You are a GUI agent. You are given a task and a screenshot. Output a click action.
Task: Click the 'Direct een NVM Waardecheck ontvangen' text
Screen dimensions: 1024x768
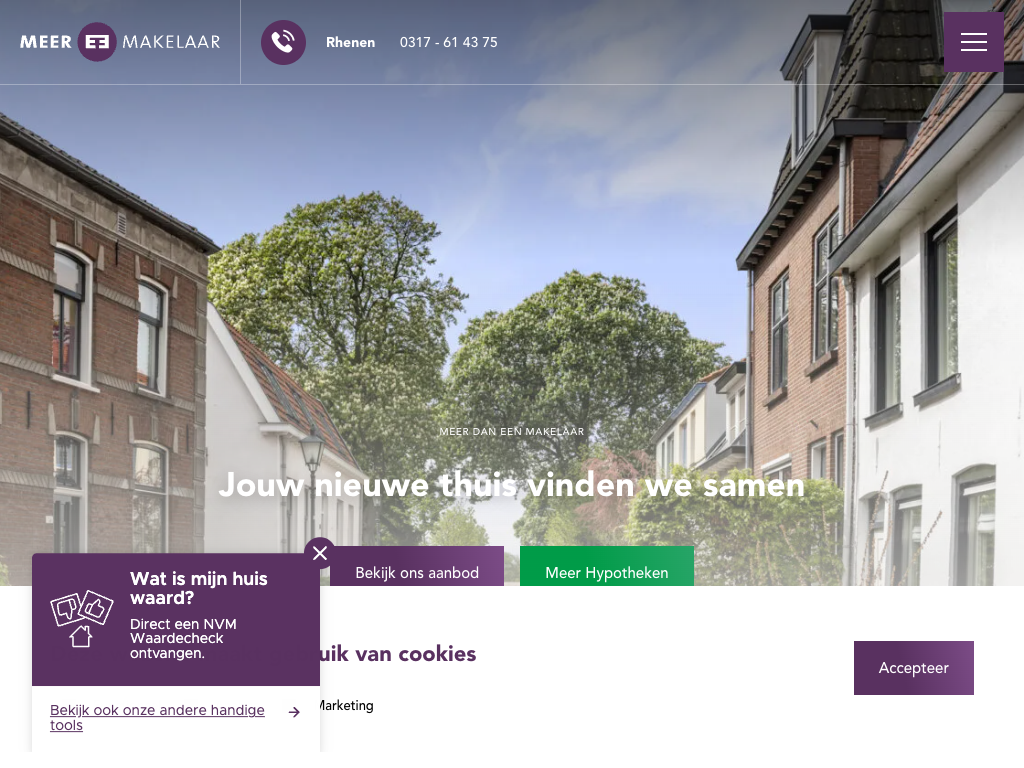click(x=184, y=639)
